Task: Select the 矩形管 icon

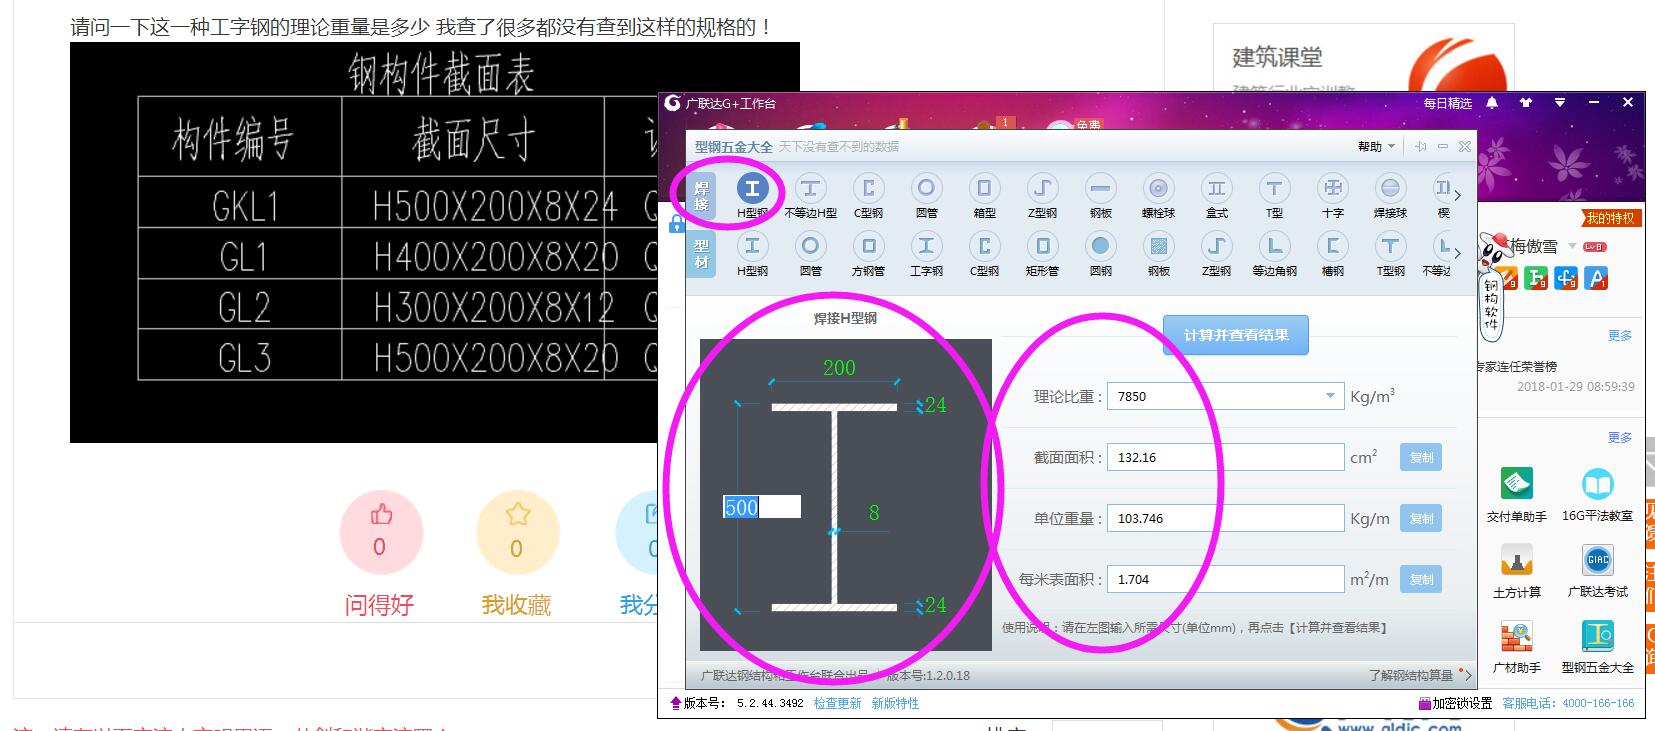Action: pyautogui.click(x=1042, y=246)
